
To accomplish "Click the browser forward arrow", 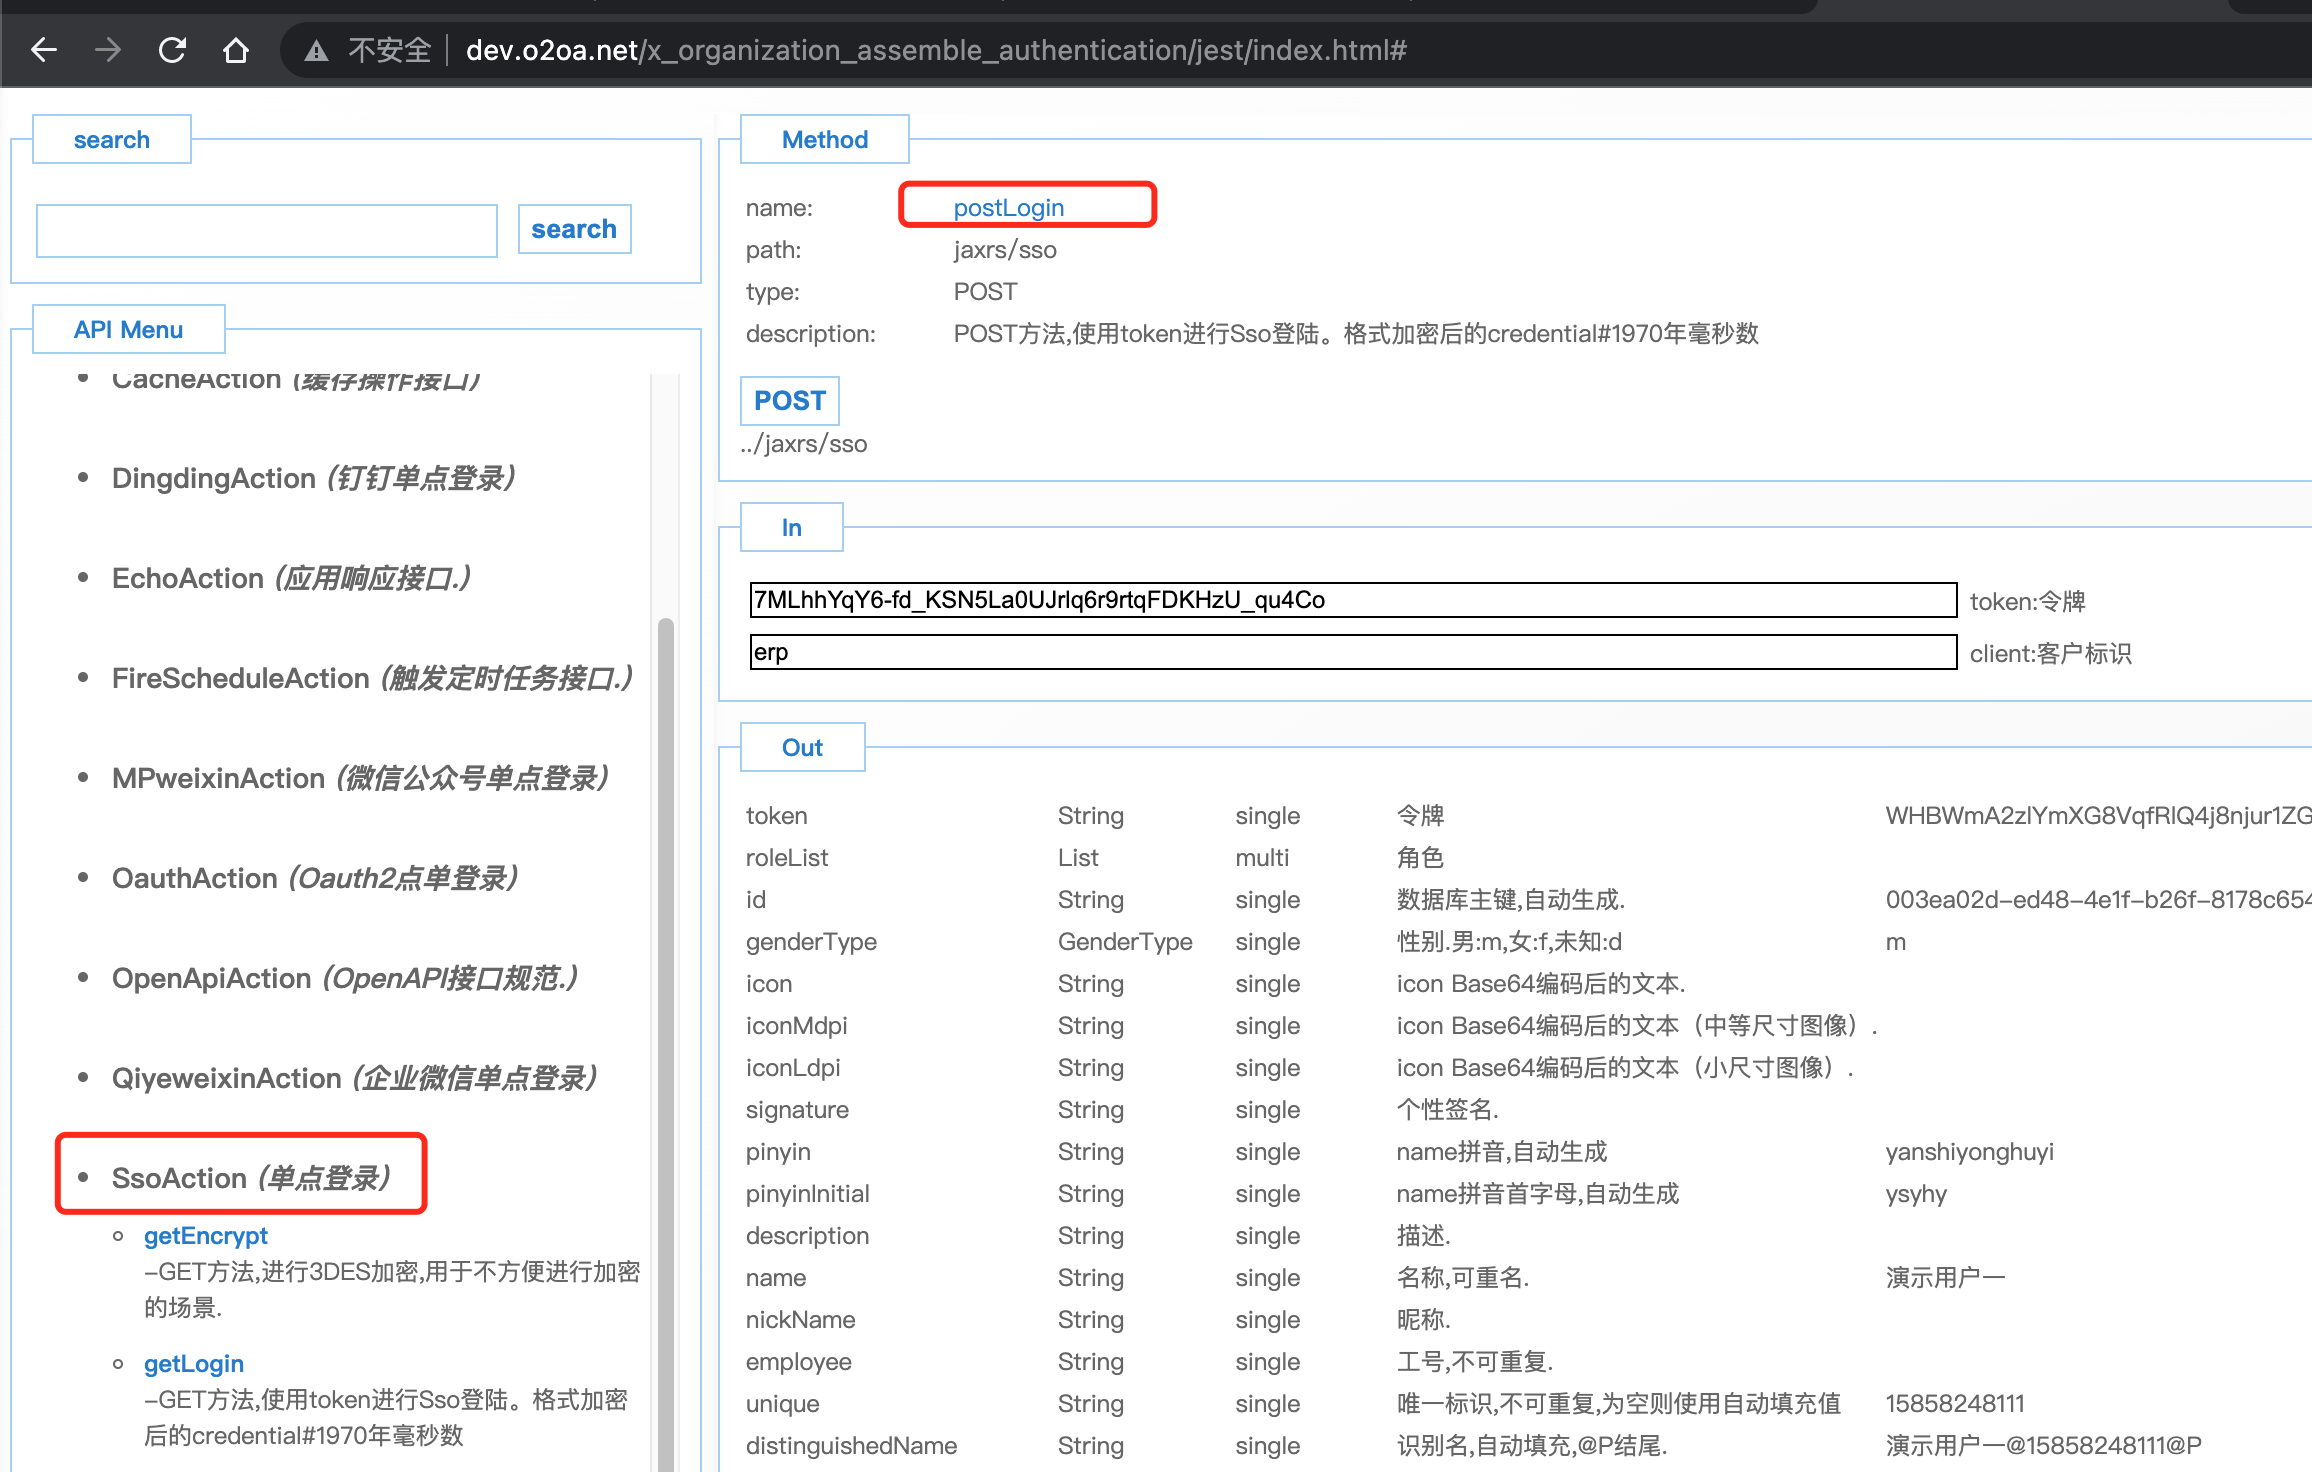I will tap(108, 50).
